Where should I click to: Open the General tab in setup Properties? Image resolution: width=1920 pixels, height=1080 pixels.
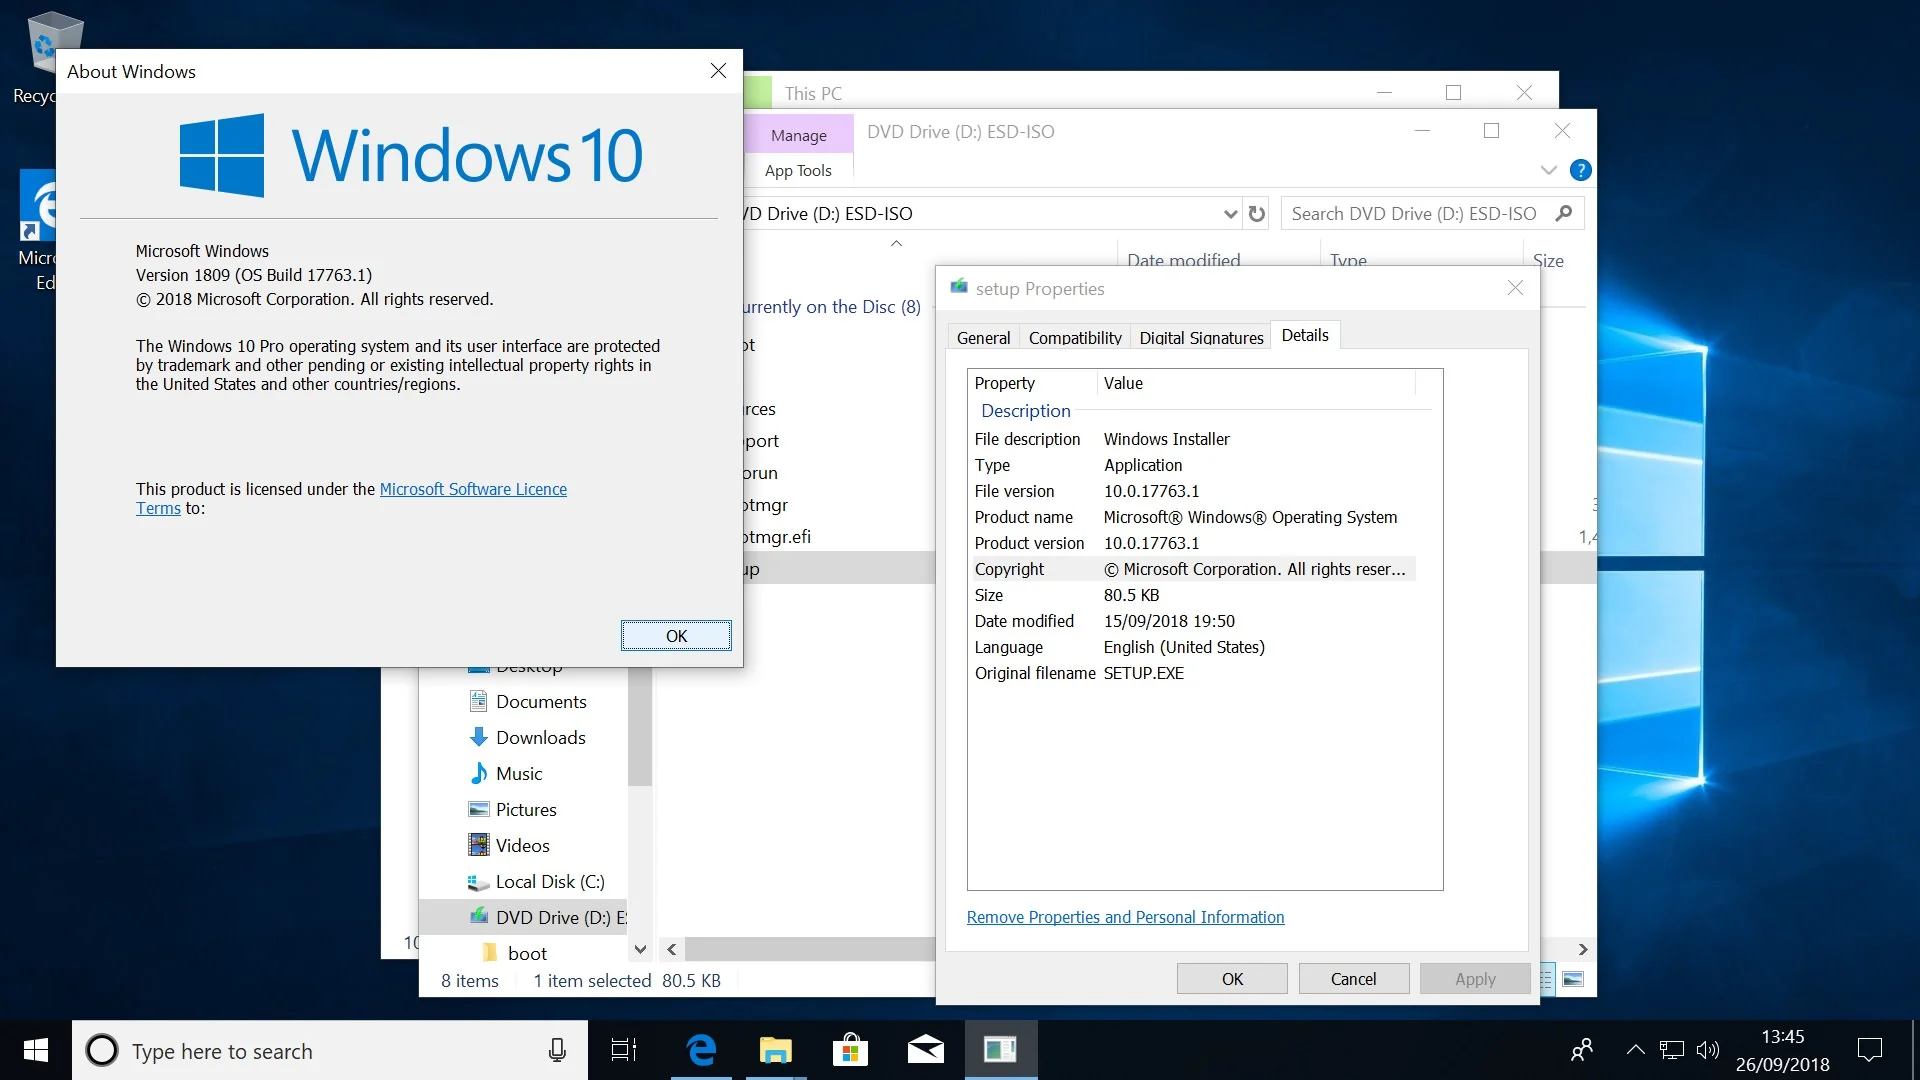[x=983, y=338]
